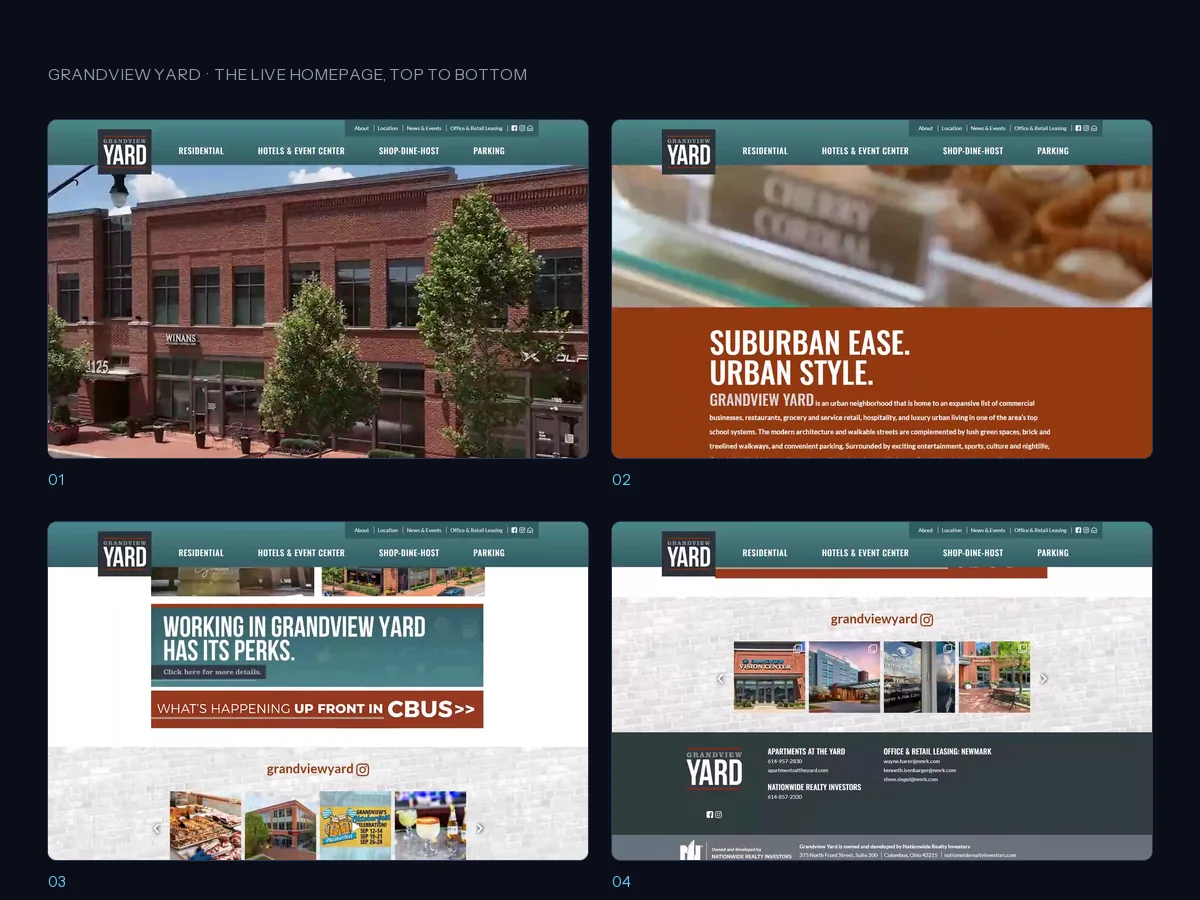Screen dimensions: 1200x900
Task: Open the brick patio bench thumbnail in screenshot 04
Action: [995, 677]
